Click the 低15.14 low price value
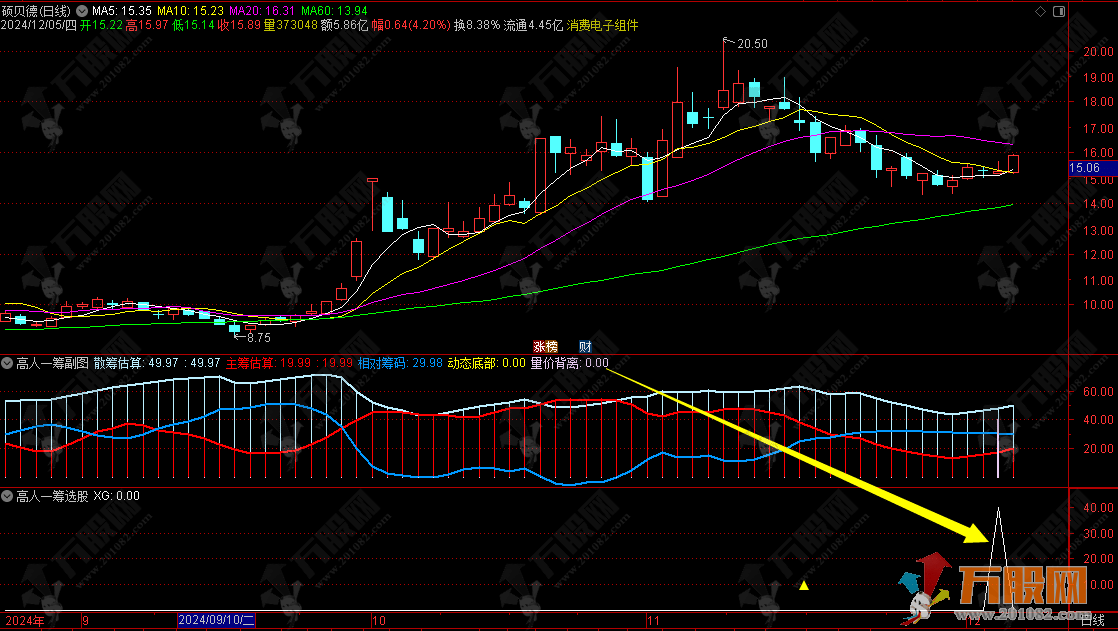The image size is (1118, 631). [193, 25]
